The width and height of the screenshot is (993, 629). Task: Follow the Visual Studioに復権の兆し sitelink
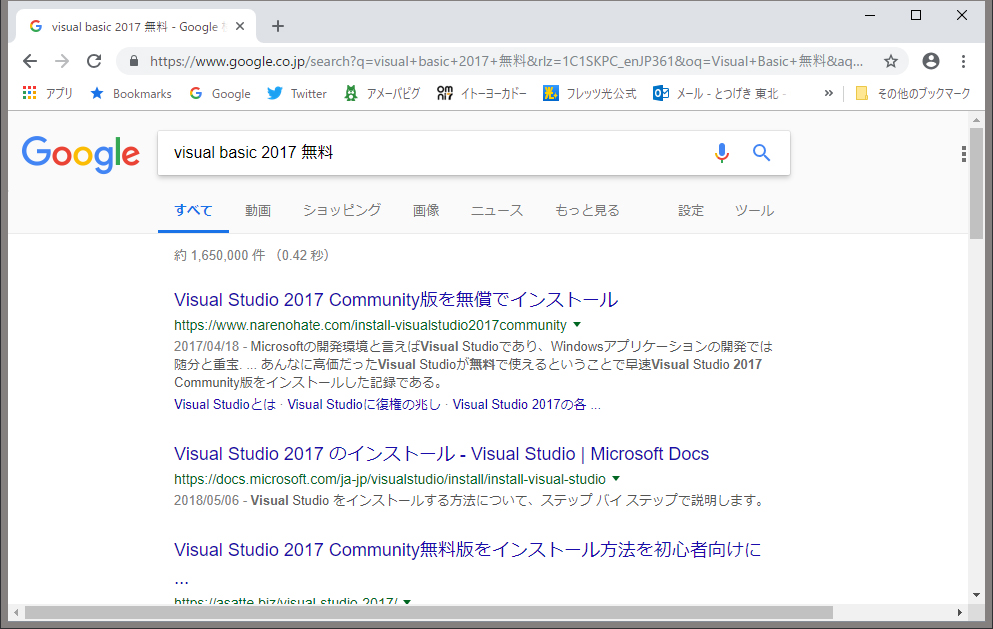[x=364, y=404]
